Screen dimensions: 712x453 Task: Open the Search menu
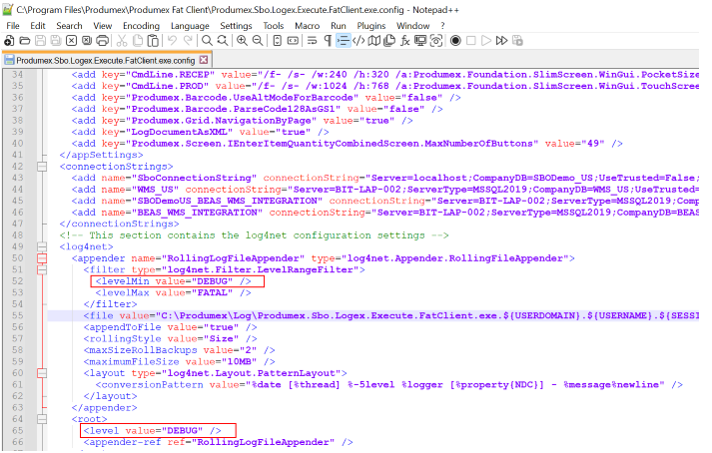(x=69, y=26)
